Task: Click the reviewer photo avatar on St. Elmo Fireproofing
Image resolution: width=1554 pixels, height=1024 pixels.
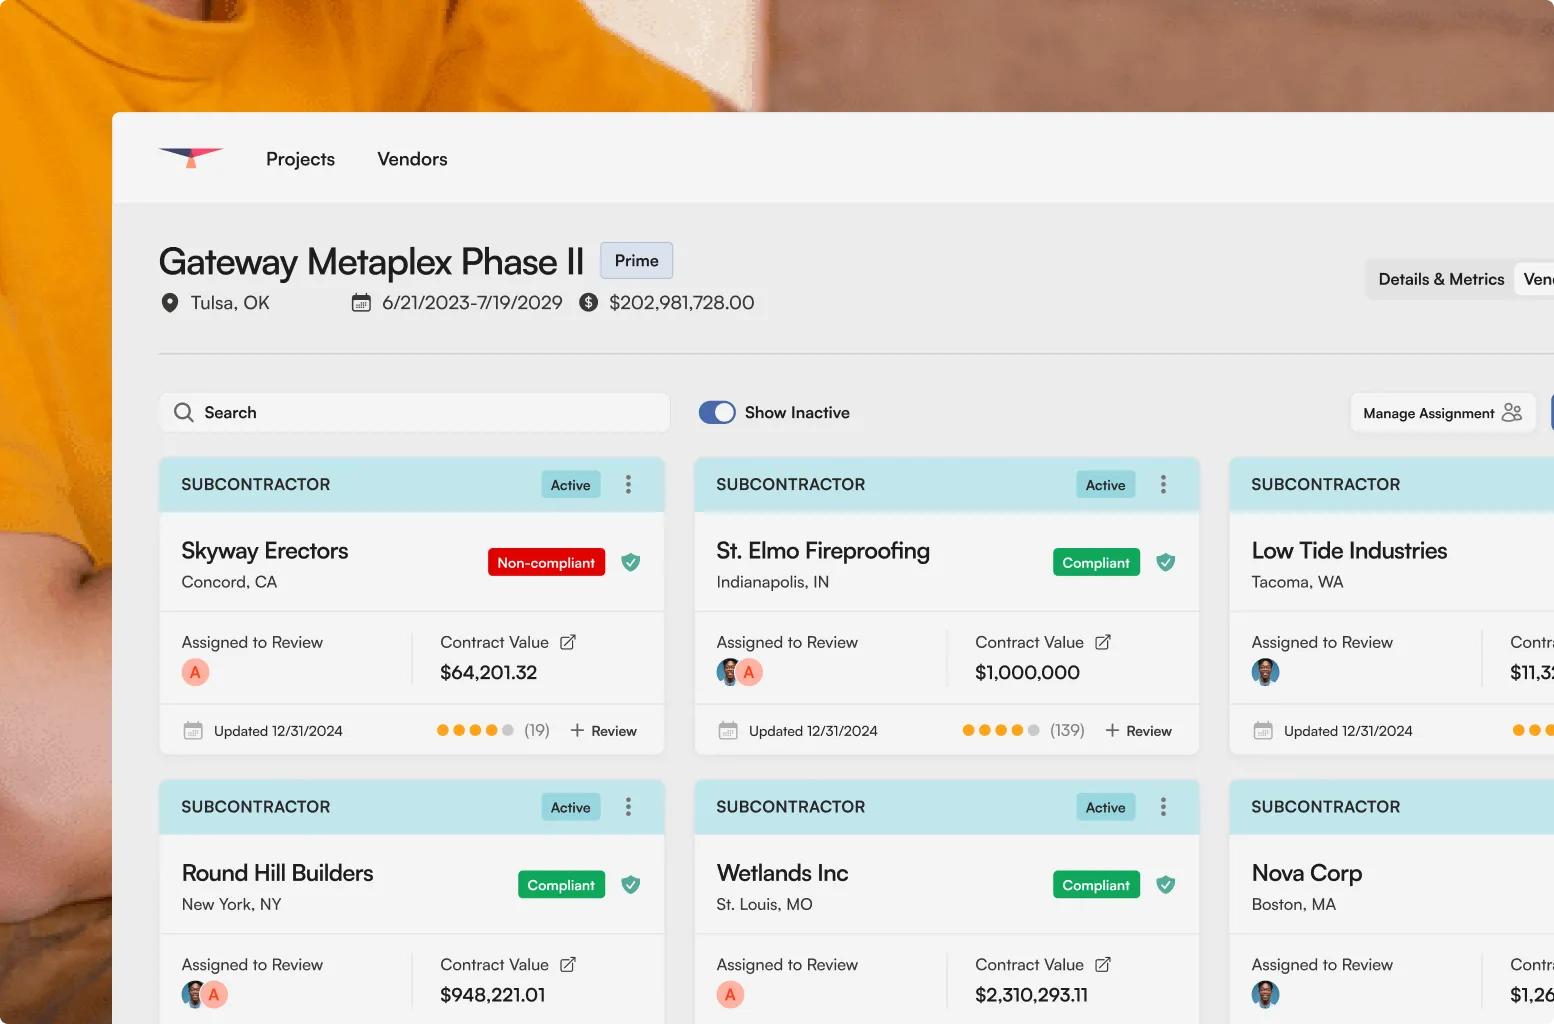Action: [726, 672]
